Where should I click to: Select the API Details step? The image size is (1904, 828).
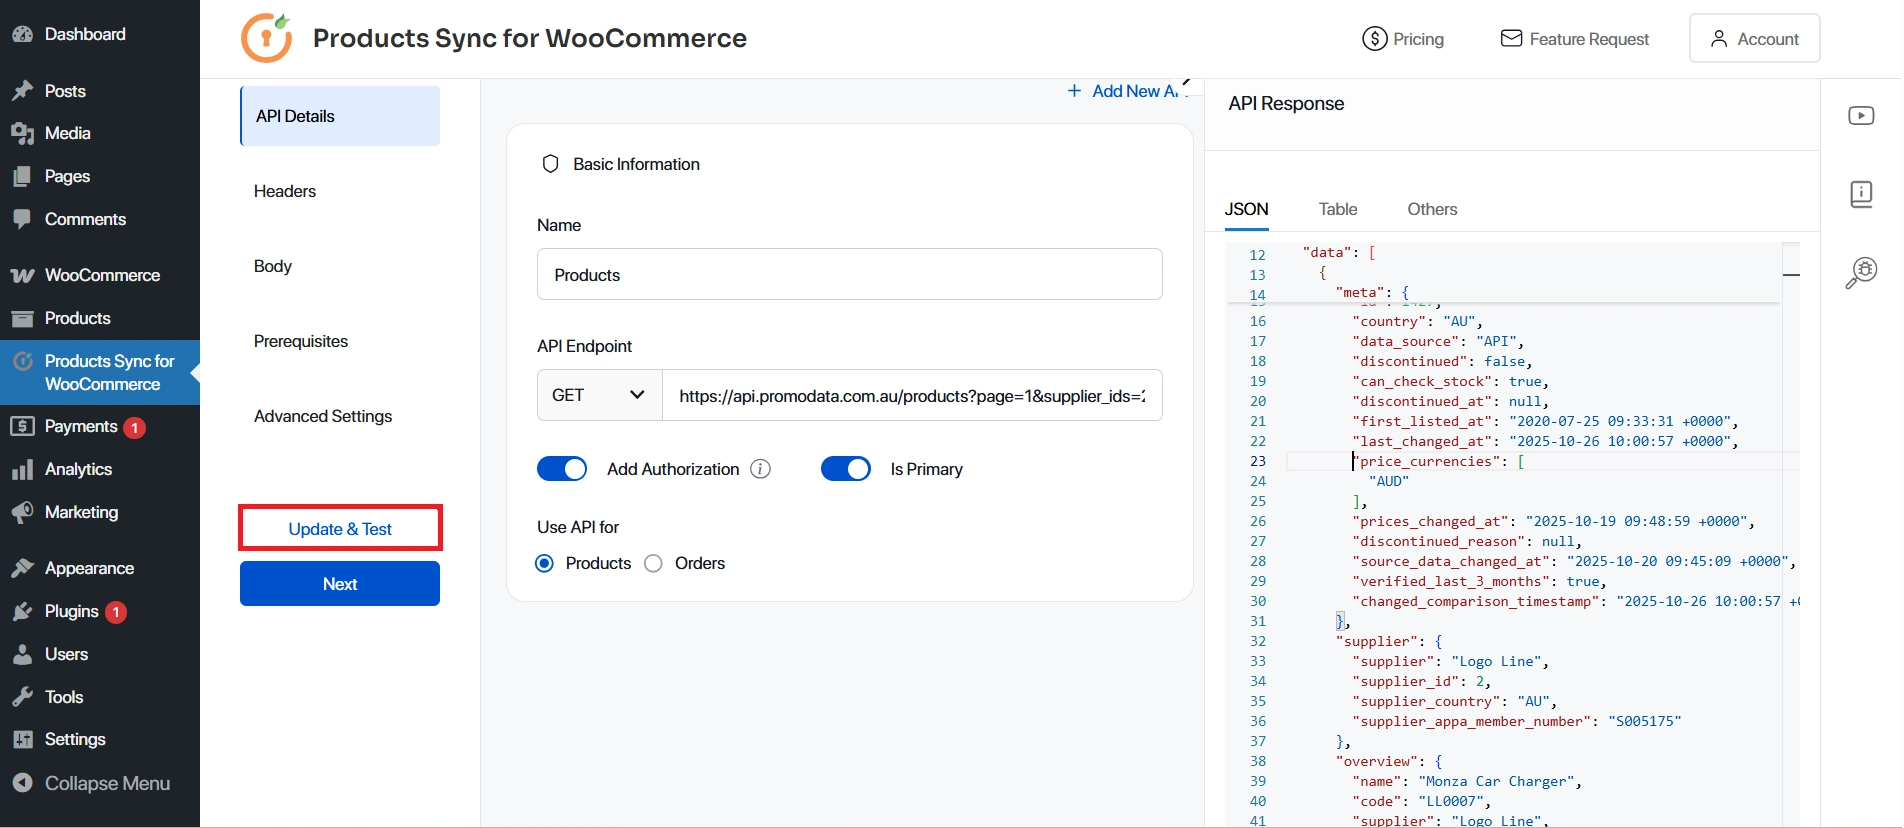[x=340, y=116]
